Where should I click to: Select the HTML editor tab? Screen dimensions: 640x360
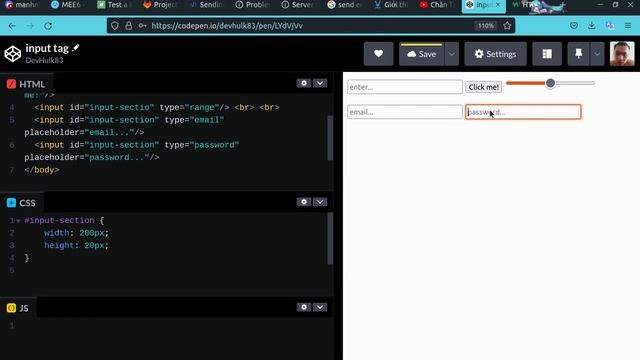(x=26, y=84)
